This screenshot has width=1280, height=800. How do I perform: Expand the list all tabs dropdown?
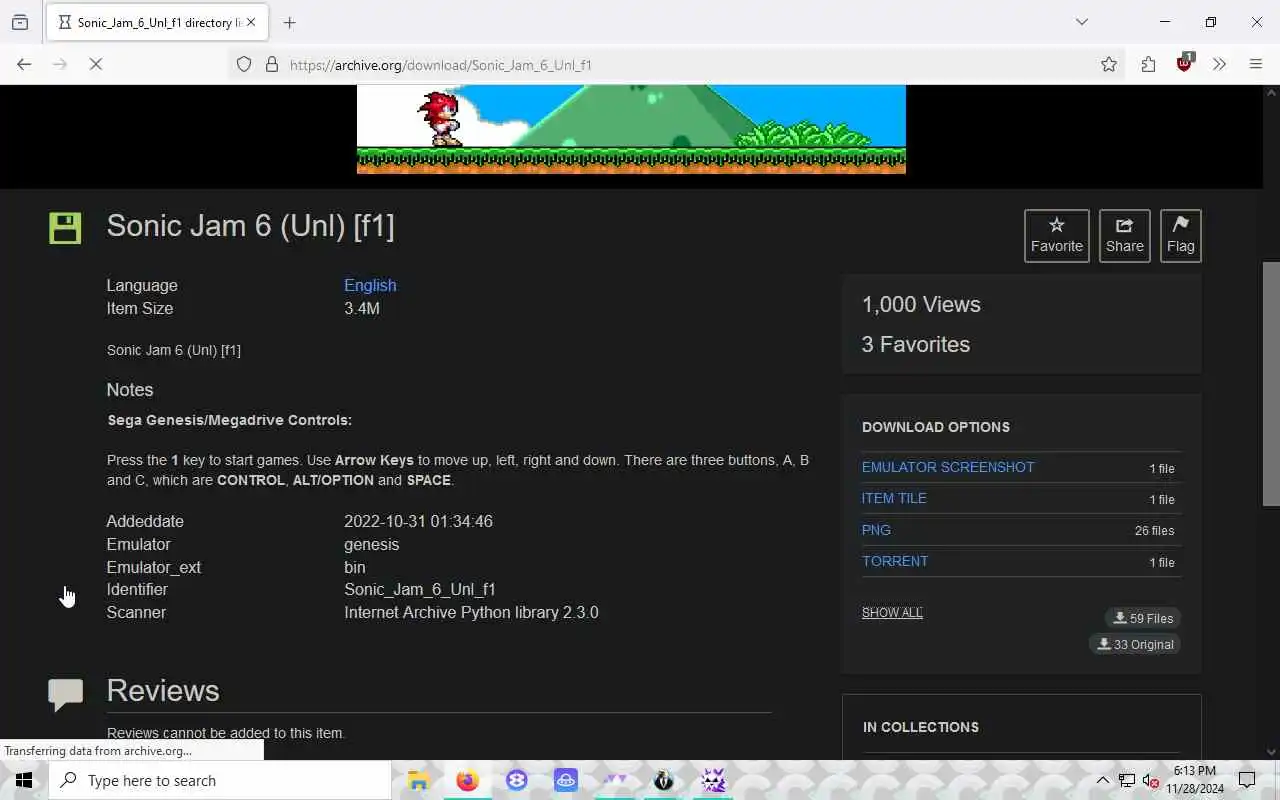tap(1082, 22)
